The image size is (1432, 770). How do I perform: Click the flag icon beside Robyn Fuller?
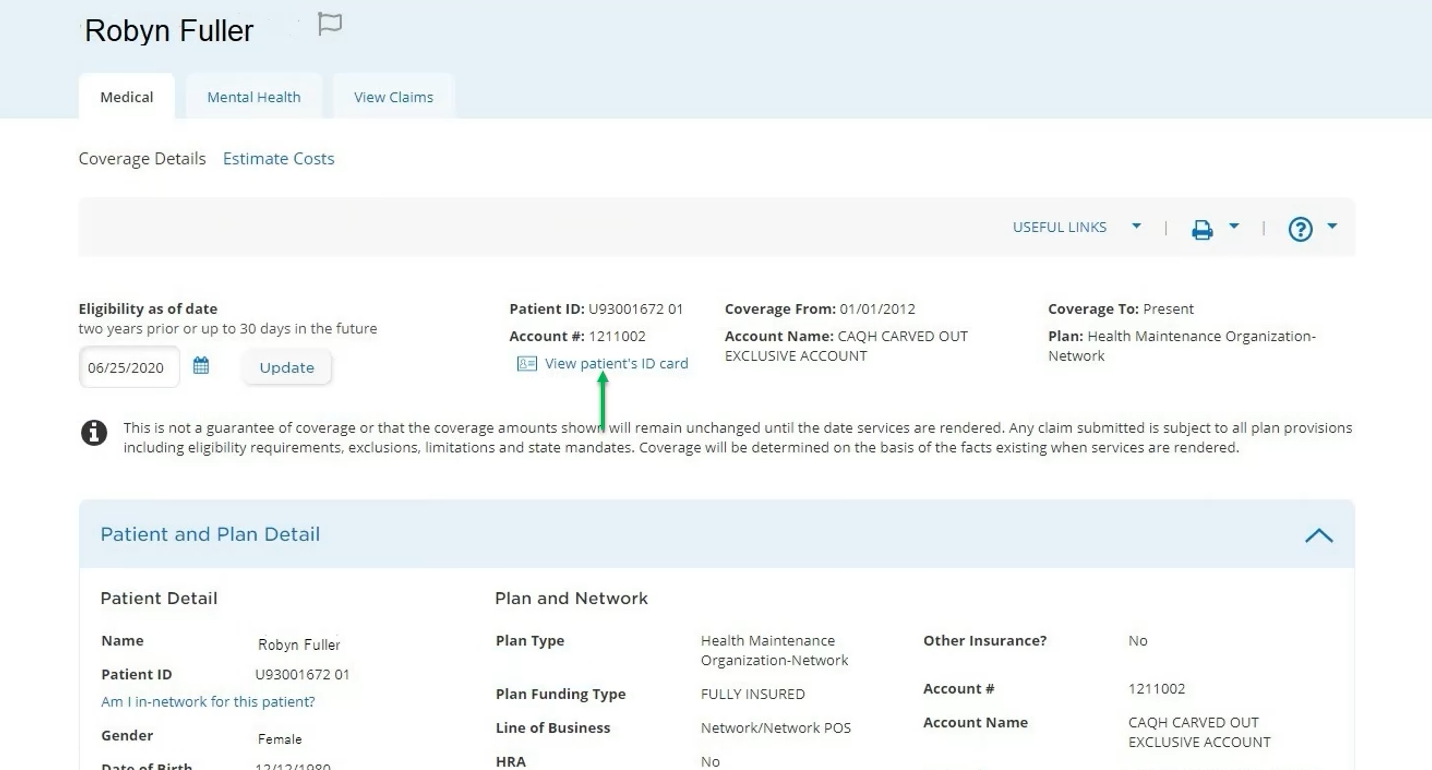pyautogui.click(x=330, y=24)
